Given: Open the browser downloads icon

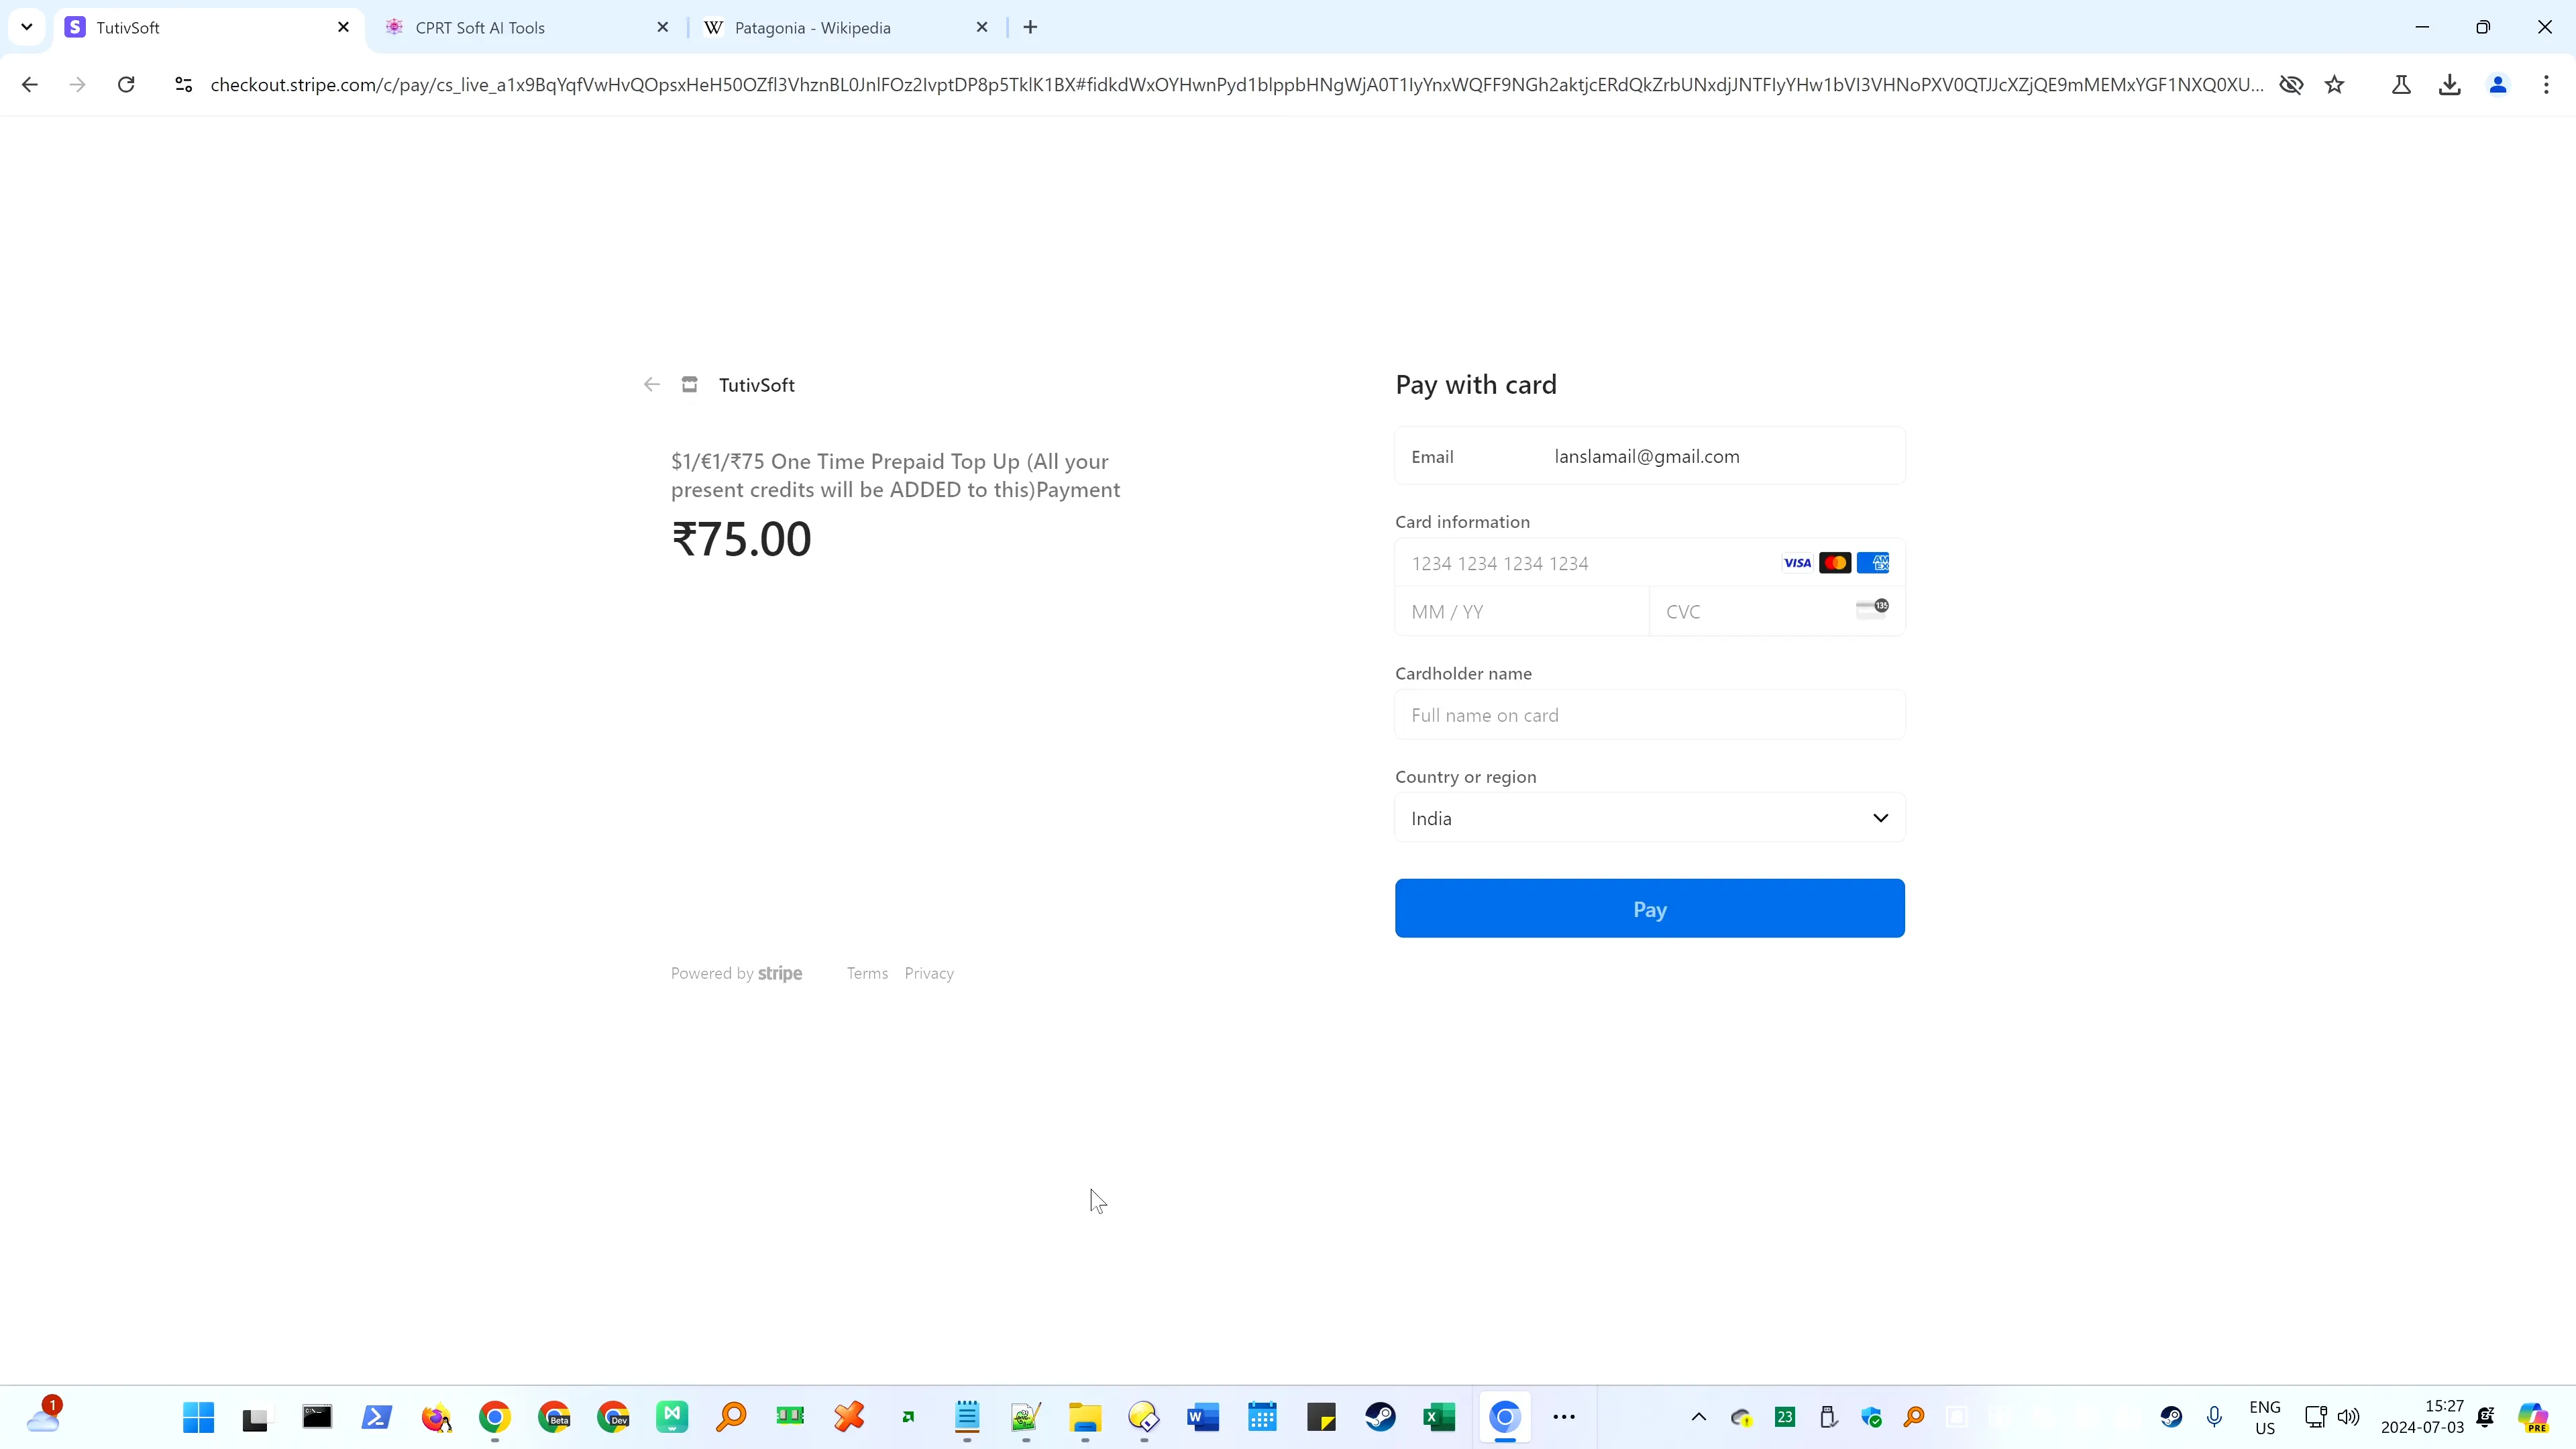Looking at the screenshot, I should (x=2449, y=85).
